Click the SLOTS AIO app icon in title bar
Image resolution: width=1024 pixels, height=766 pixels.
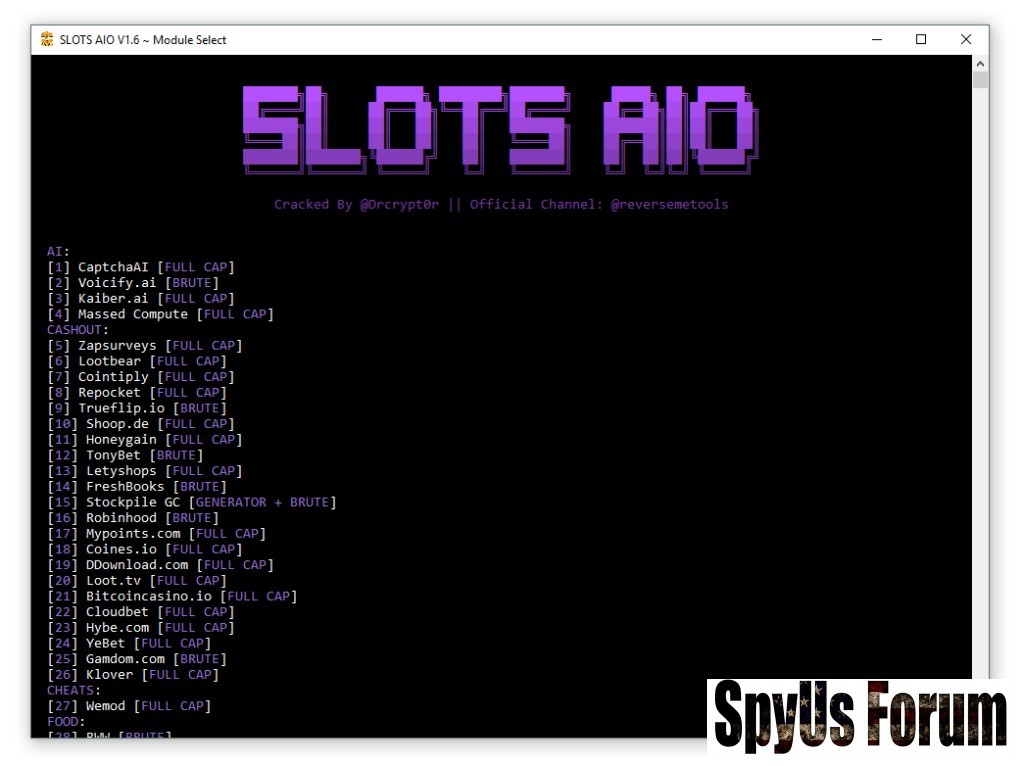[x=46, y=40]
